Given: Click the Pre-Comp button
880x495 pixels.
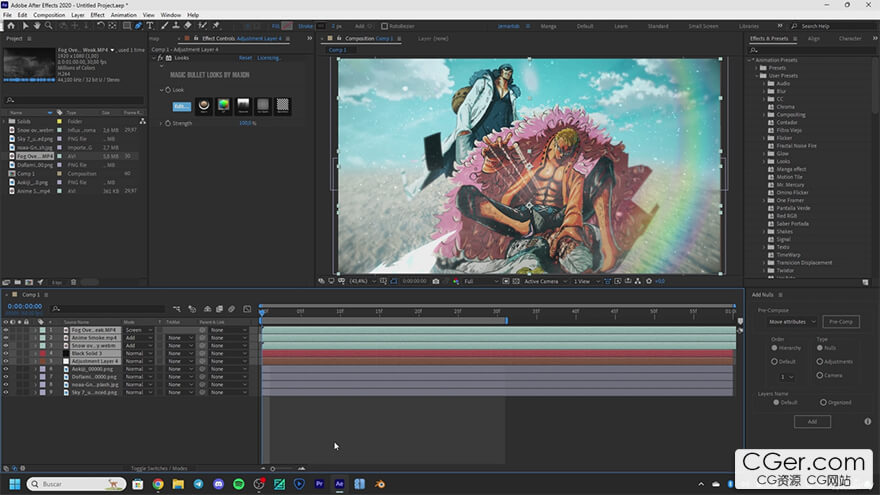Looking at the screenshot, I should [841, 322].
